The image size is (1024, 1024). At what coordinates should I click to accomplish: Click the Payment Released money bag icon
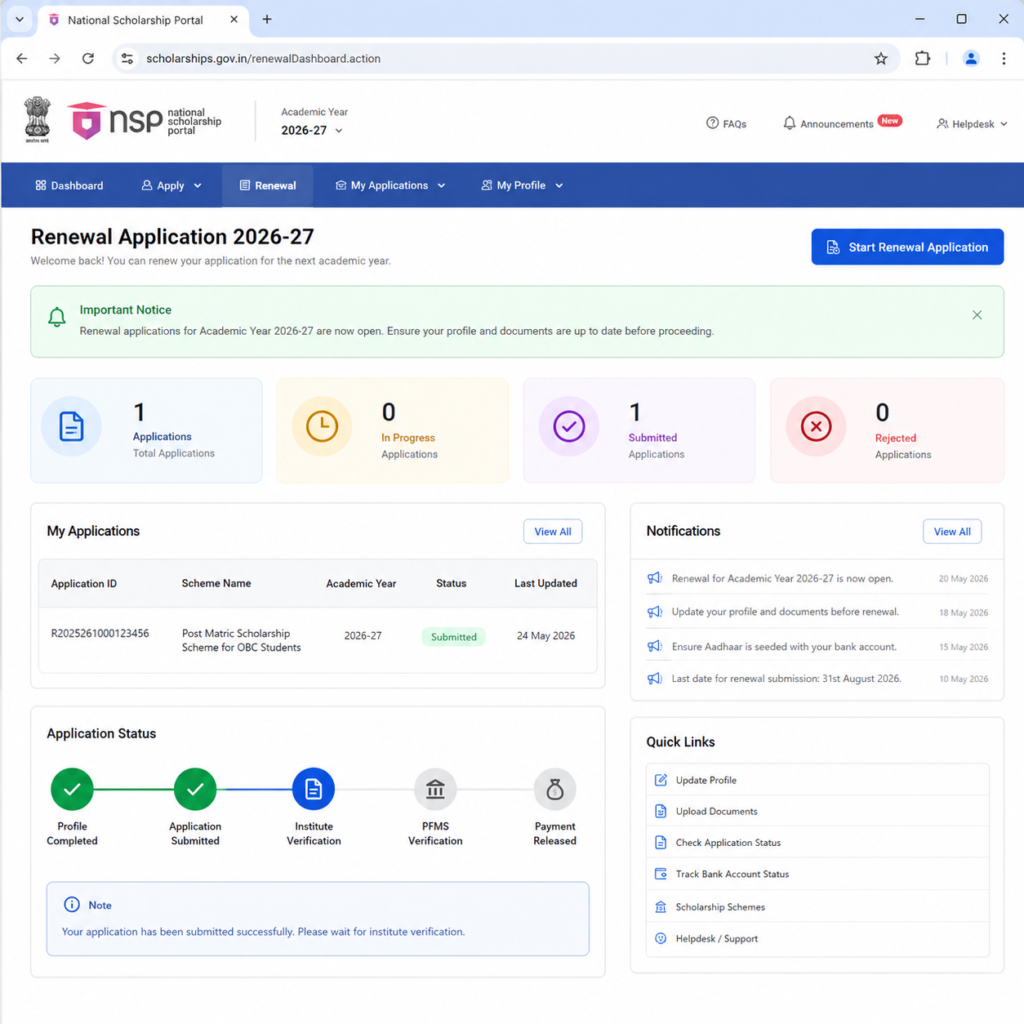point(555,789)
